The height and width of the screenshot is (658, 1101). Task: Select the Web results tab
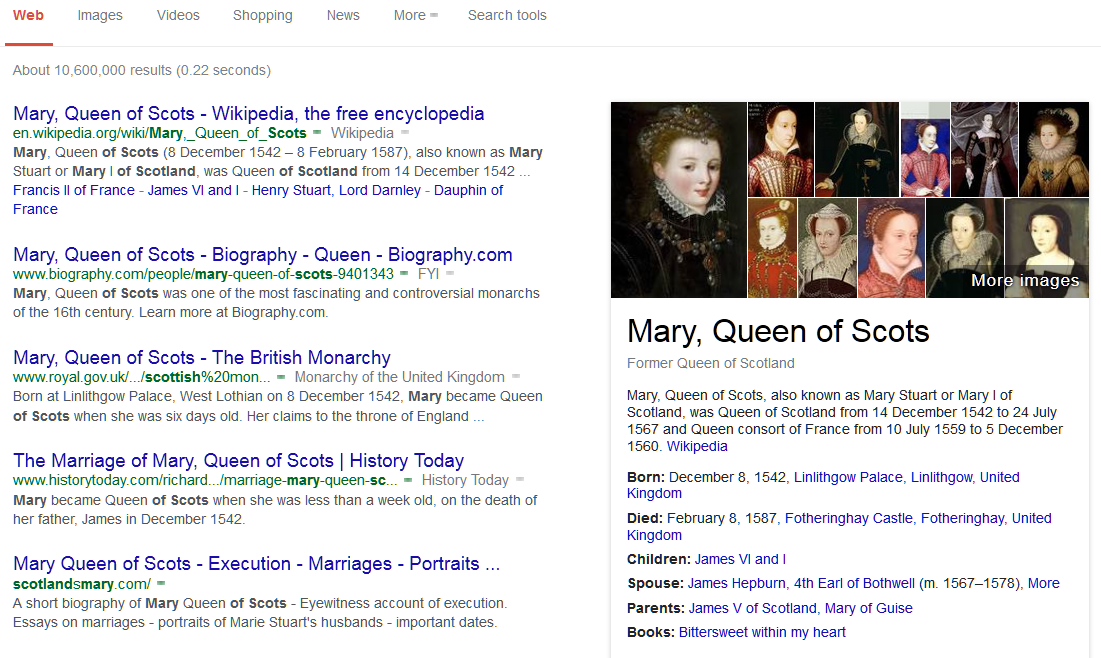click(x=28, y=15)
